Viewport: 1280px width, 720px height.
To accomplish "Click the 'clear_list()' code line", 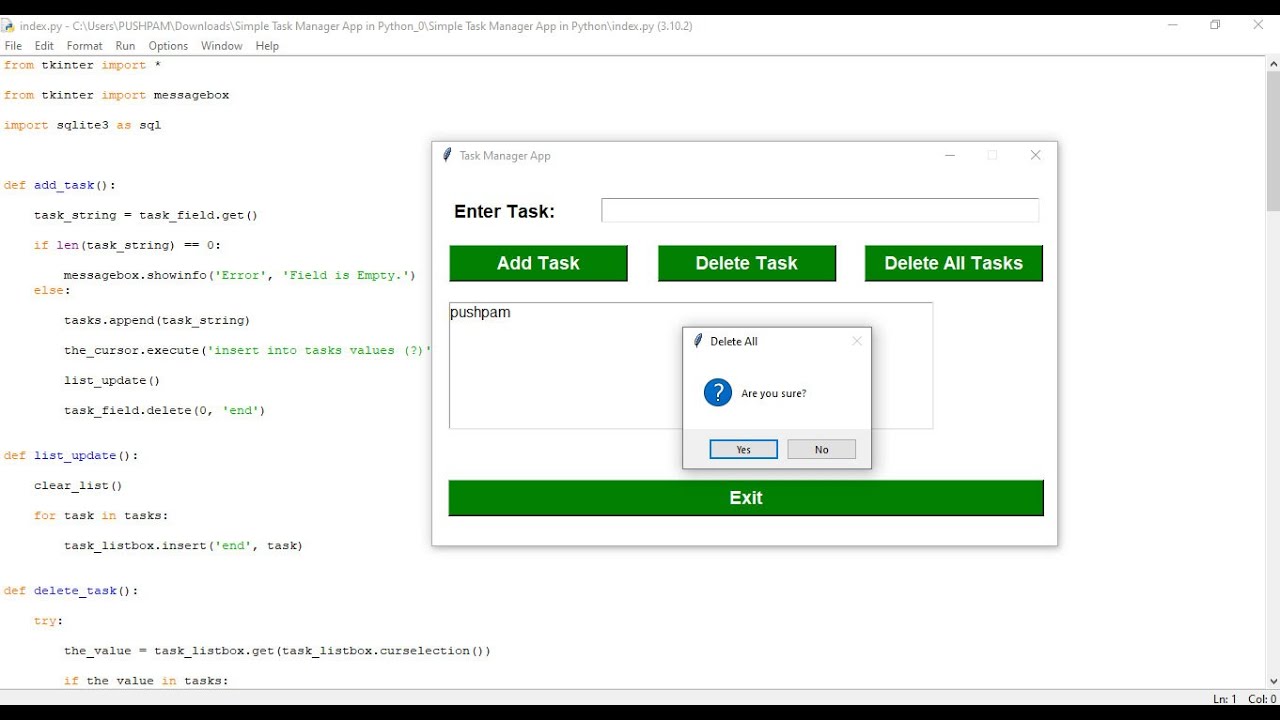I will (78, 486).
